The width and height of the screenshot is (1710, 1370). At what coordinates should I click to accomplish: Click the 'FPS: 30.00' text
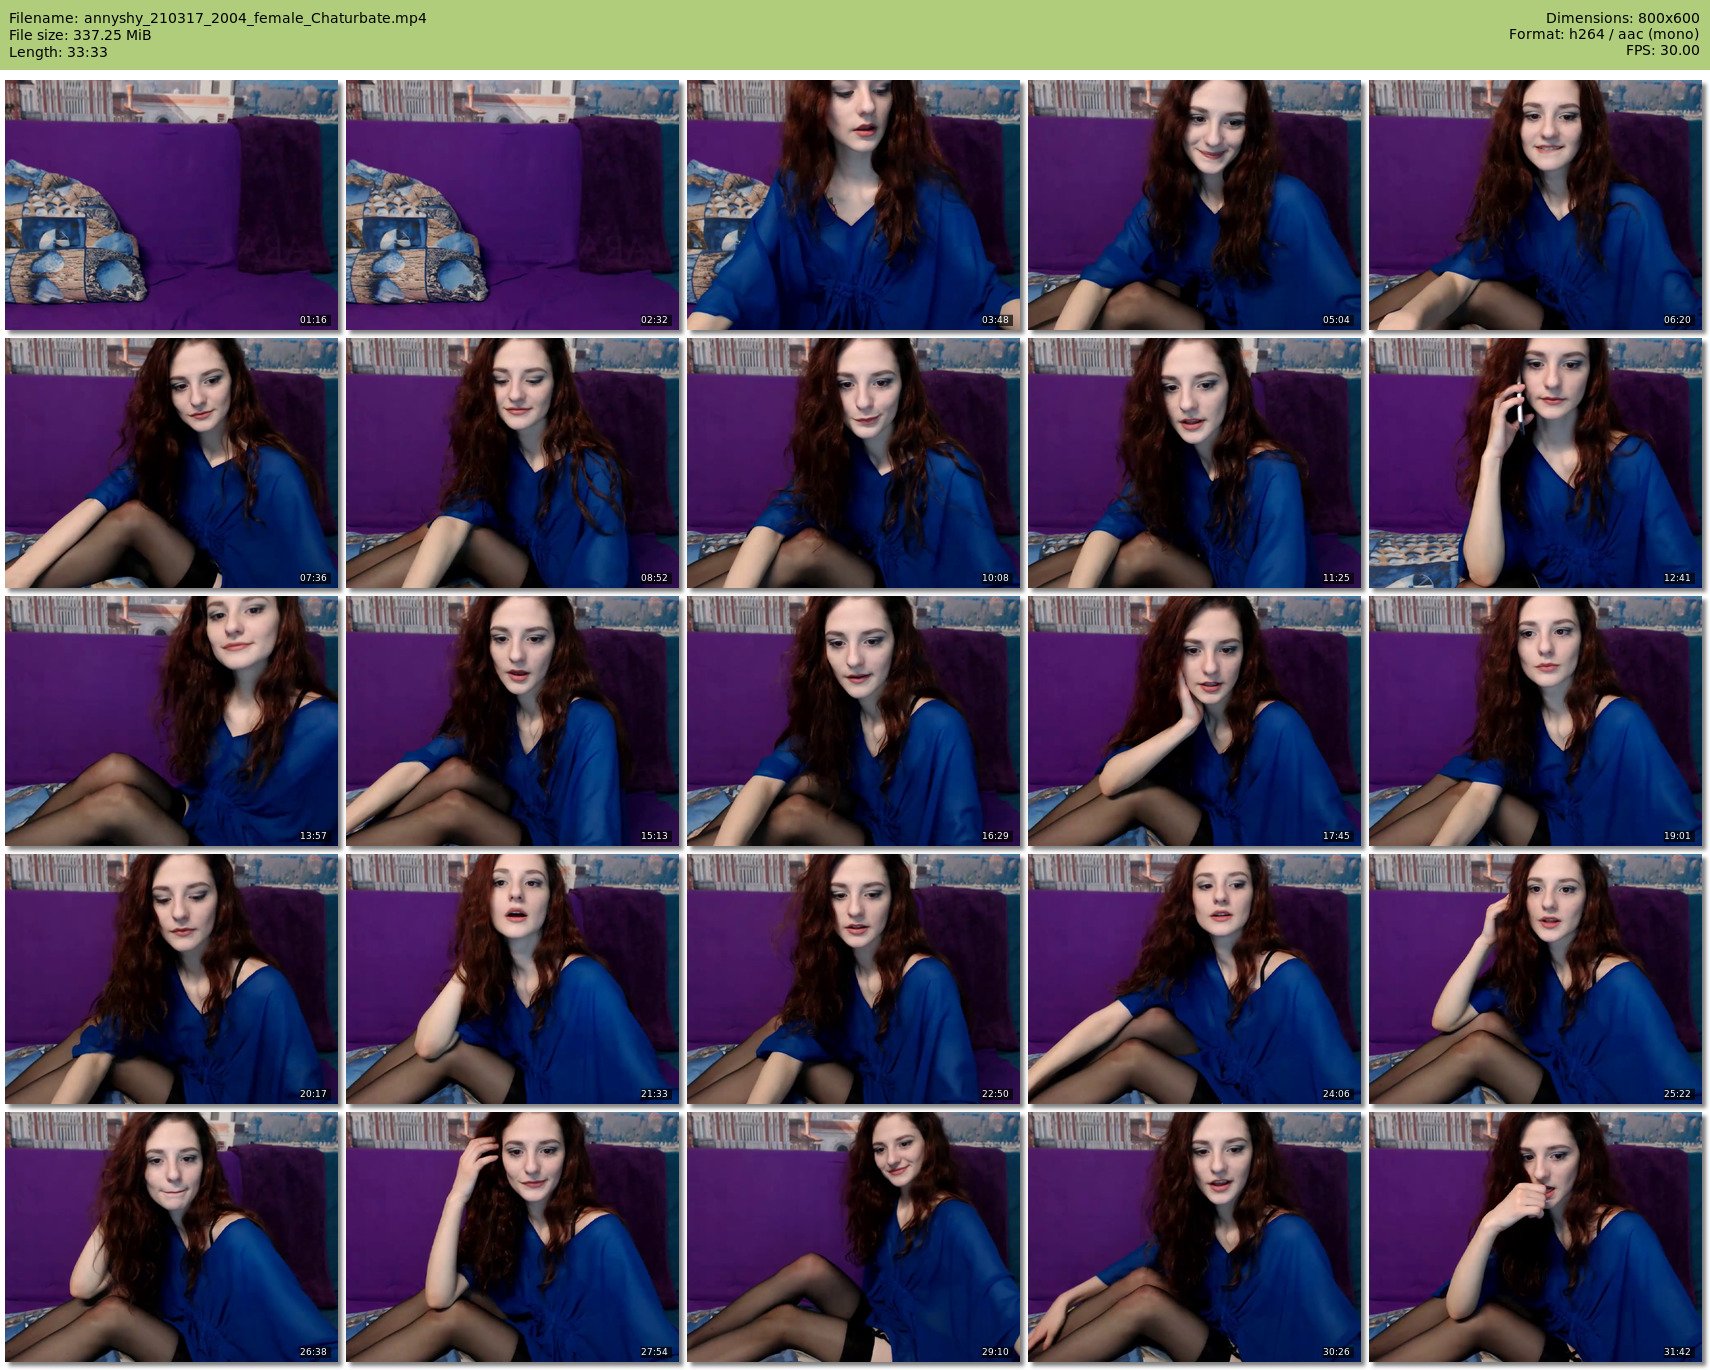[x=1662, y=50]
